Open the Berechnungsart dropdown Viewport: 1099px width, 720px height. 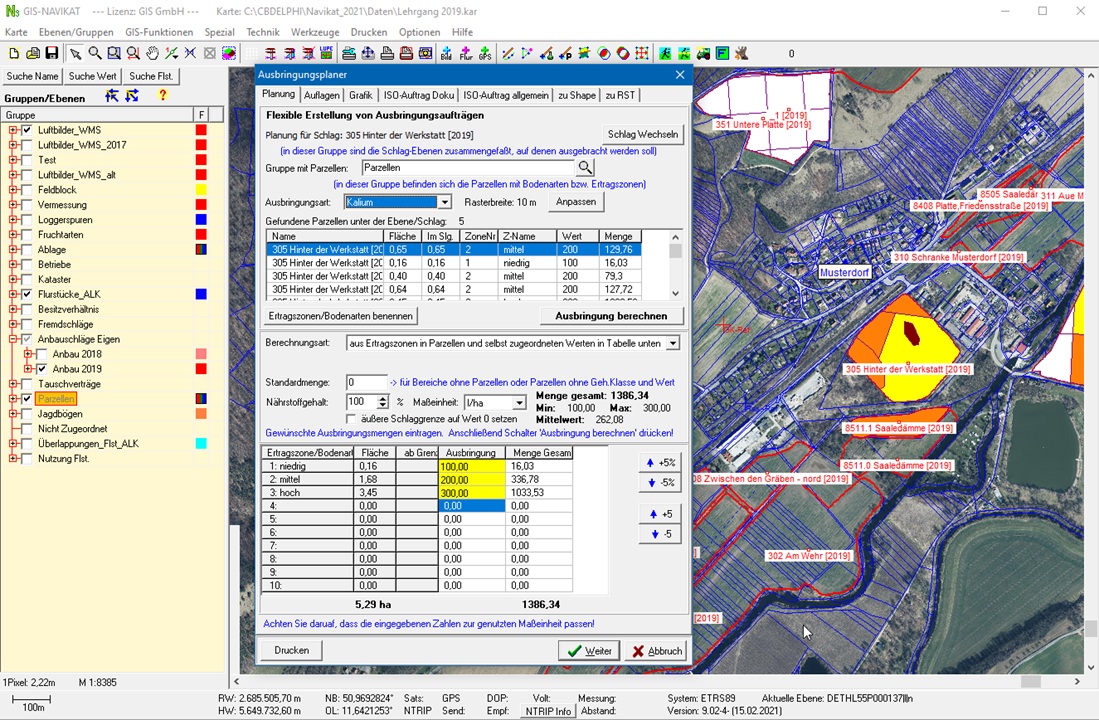(672, 343)
